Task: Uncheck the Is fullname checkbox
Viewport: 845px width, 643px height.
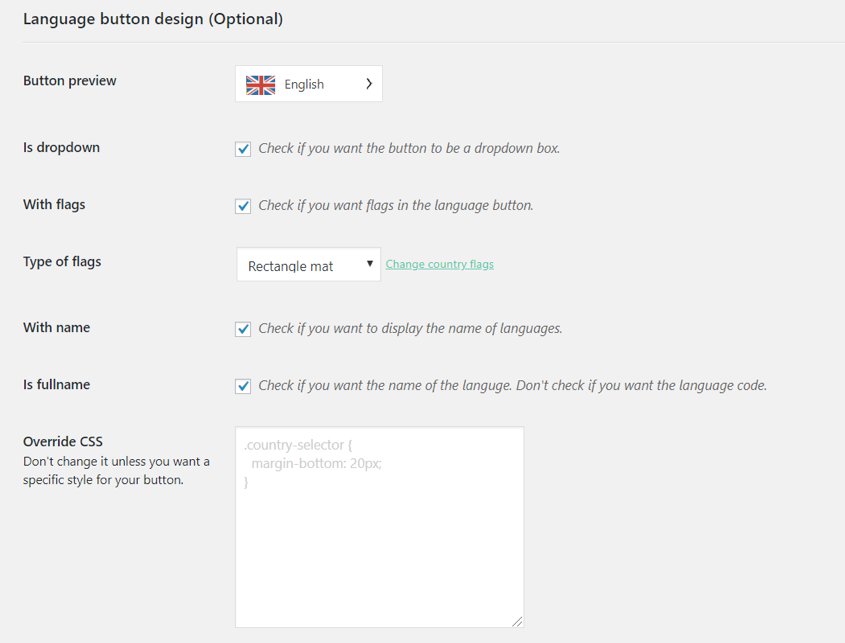Action: pyautogui.click(x=243, y=386)
